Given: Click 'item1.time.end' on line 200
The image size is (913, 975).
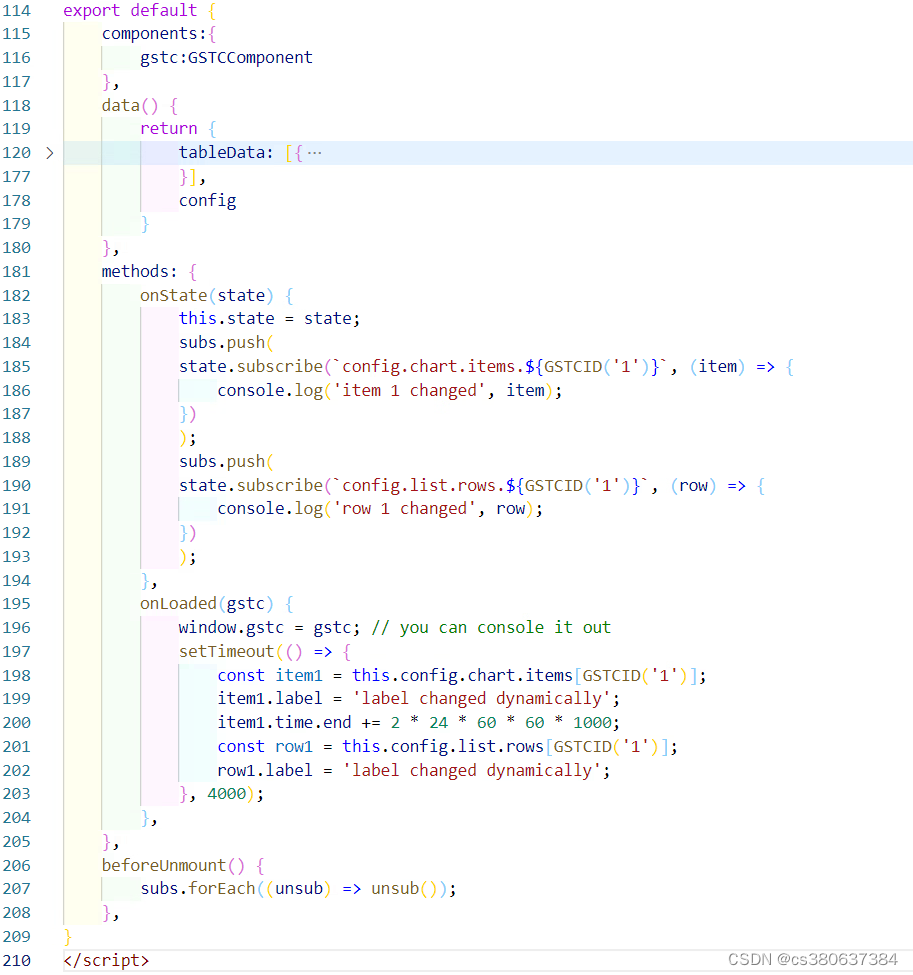Looking at the screenshot, I should pos(284,723).
